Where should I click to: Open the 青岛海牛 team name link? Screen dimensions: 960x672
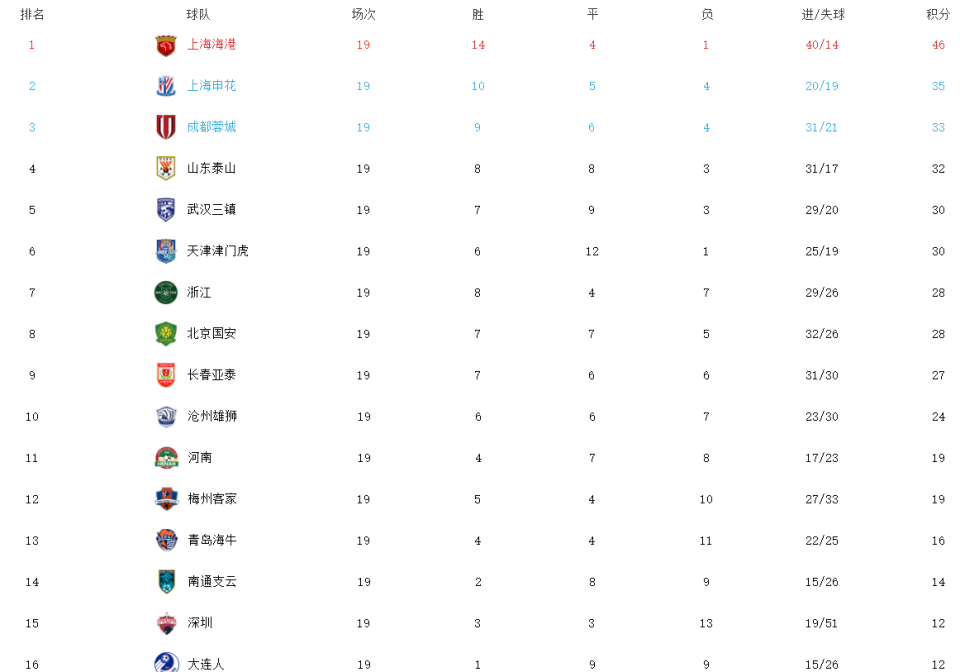point(212,540)
